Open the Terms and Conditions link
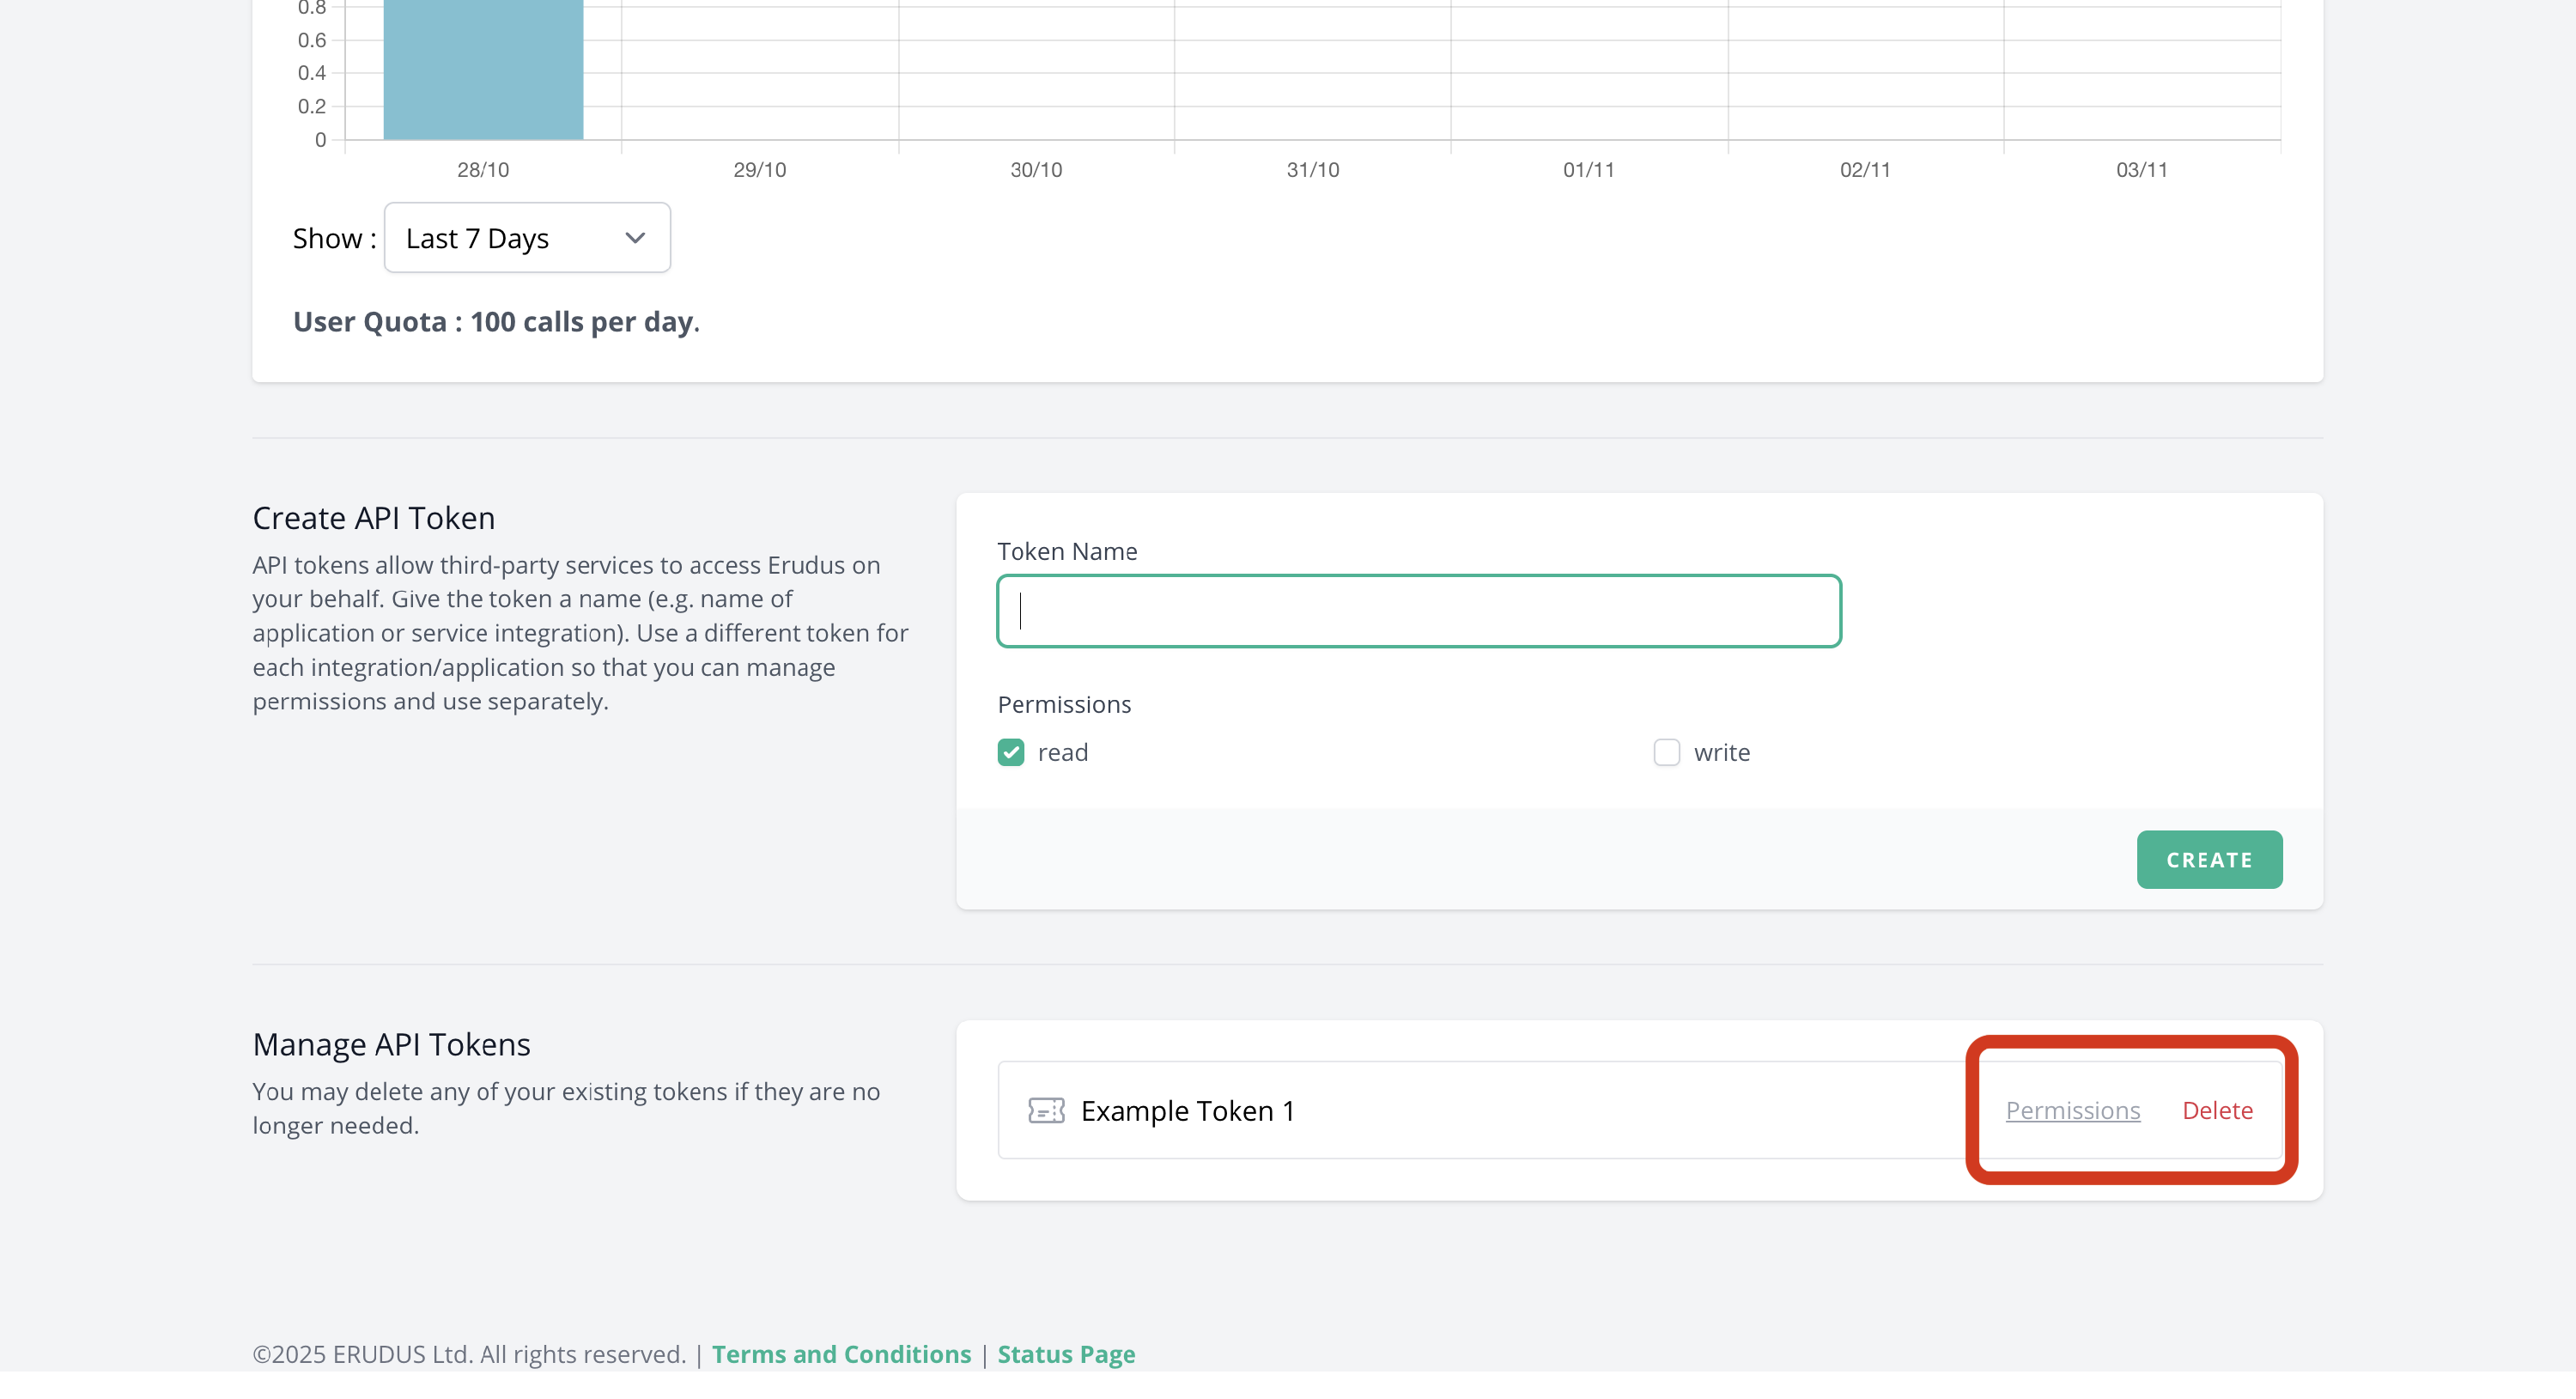 (841, 1354)
